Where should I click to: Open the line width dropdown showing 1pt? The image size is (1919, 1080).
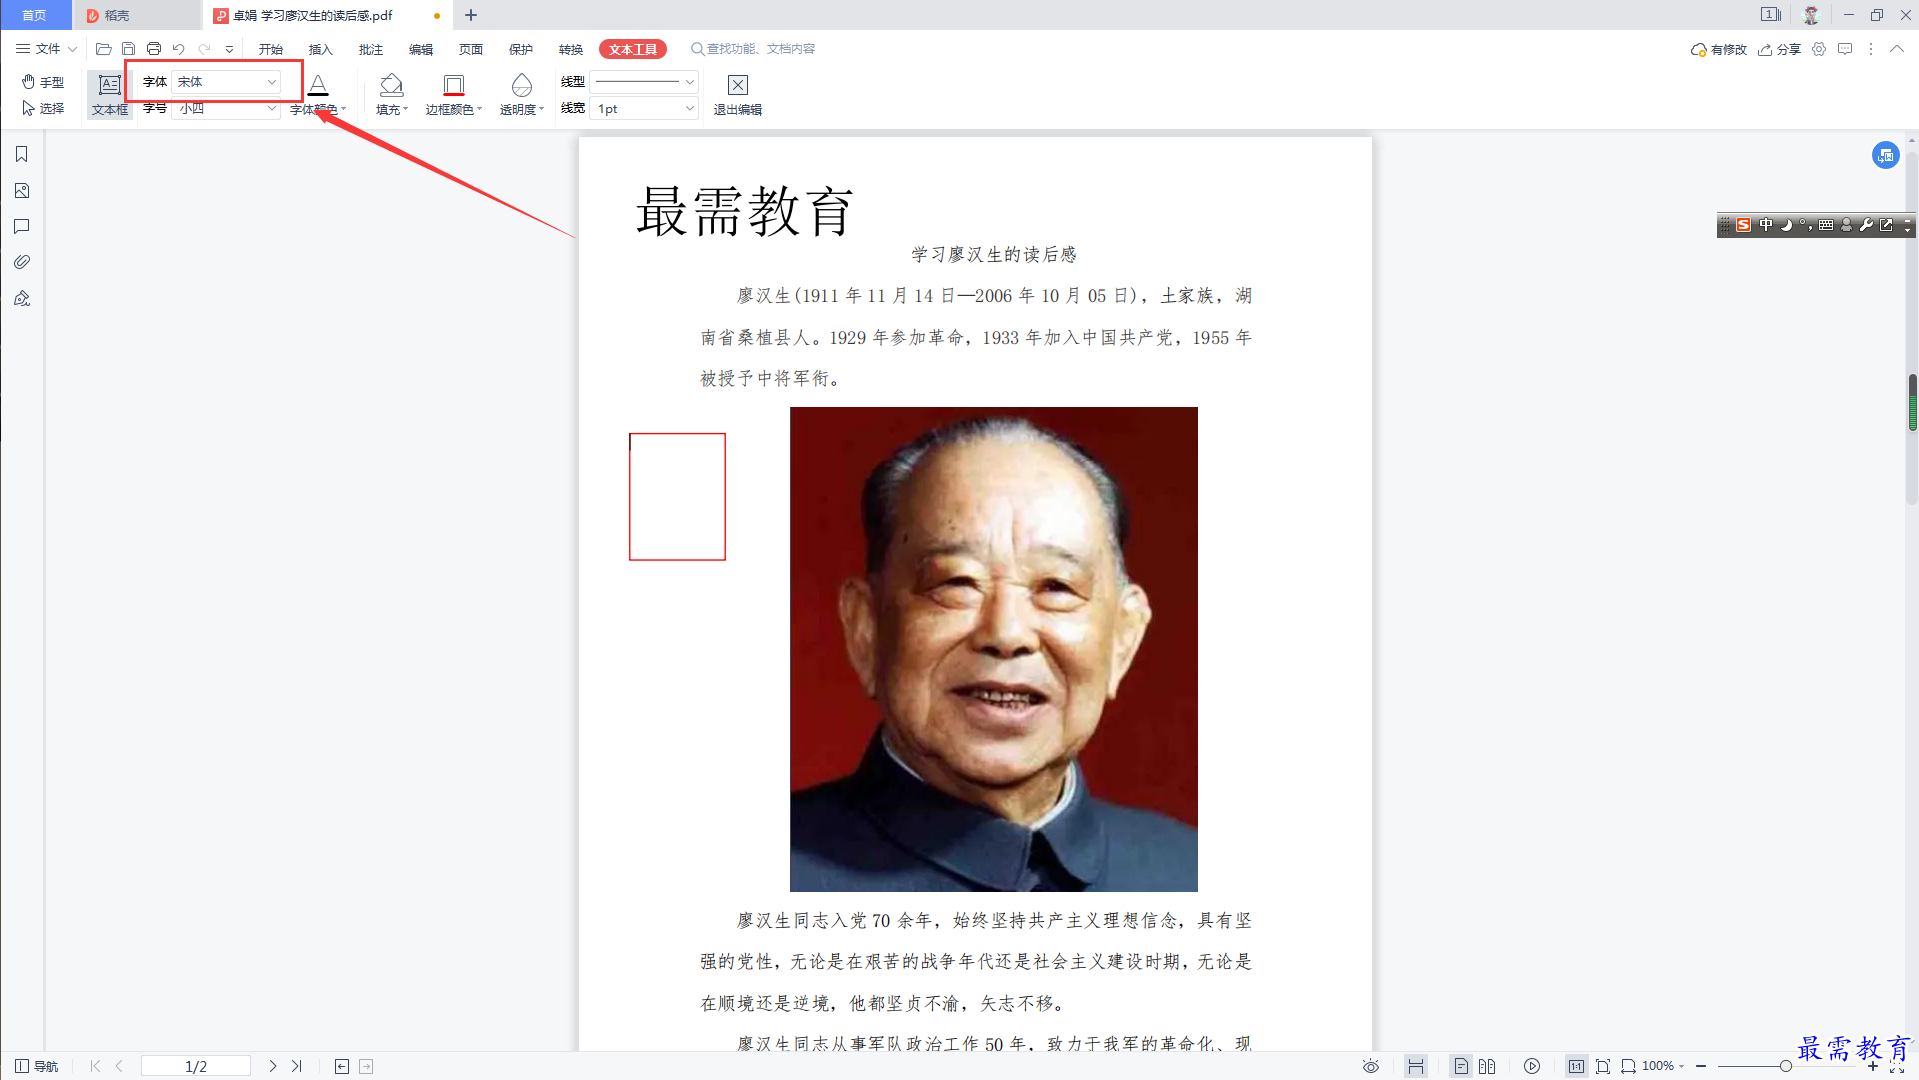click(x=644, y=108)
